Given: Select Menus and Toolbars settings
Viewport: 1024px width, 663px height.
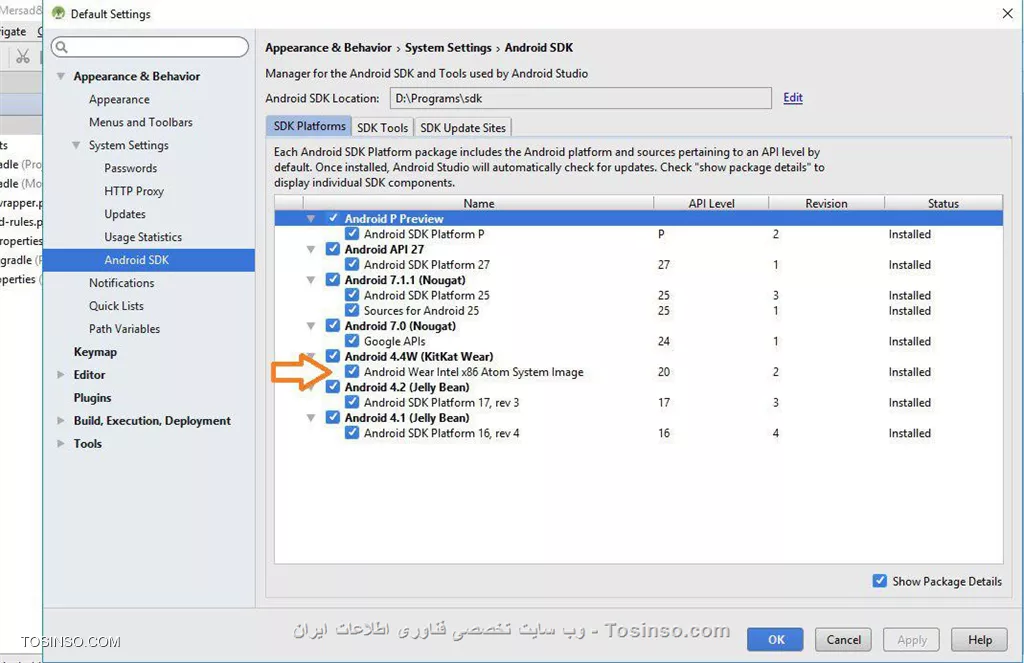Looking at the screenshot, I should (140, 122).
